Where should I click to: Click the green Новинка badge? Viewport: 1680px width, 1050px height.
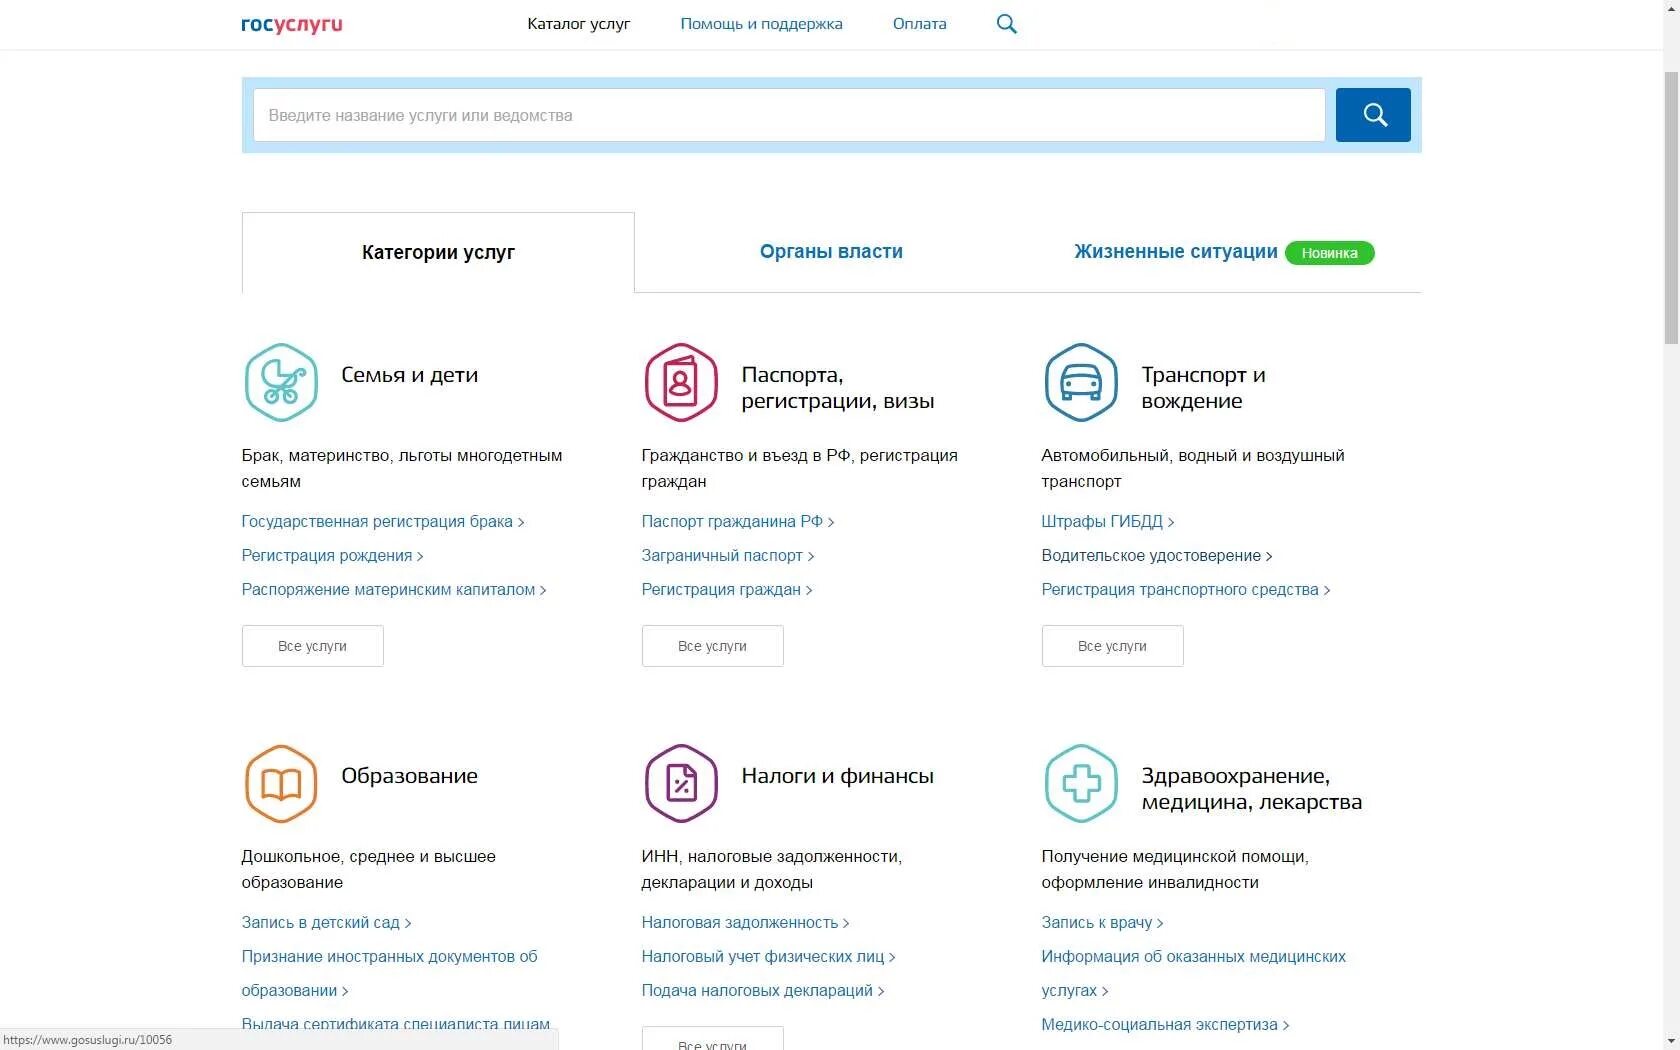click(1329, 253)
